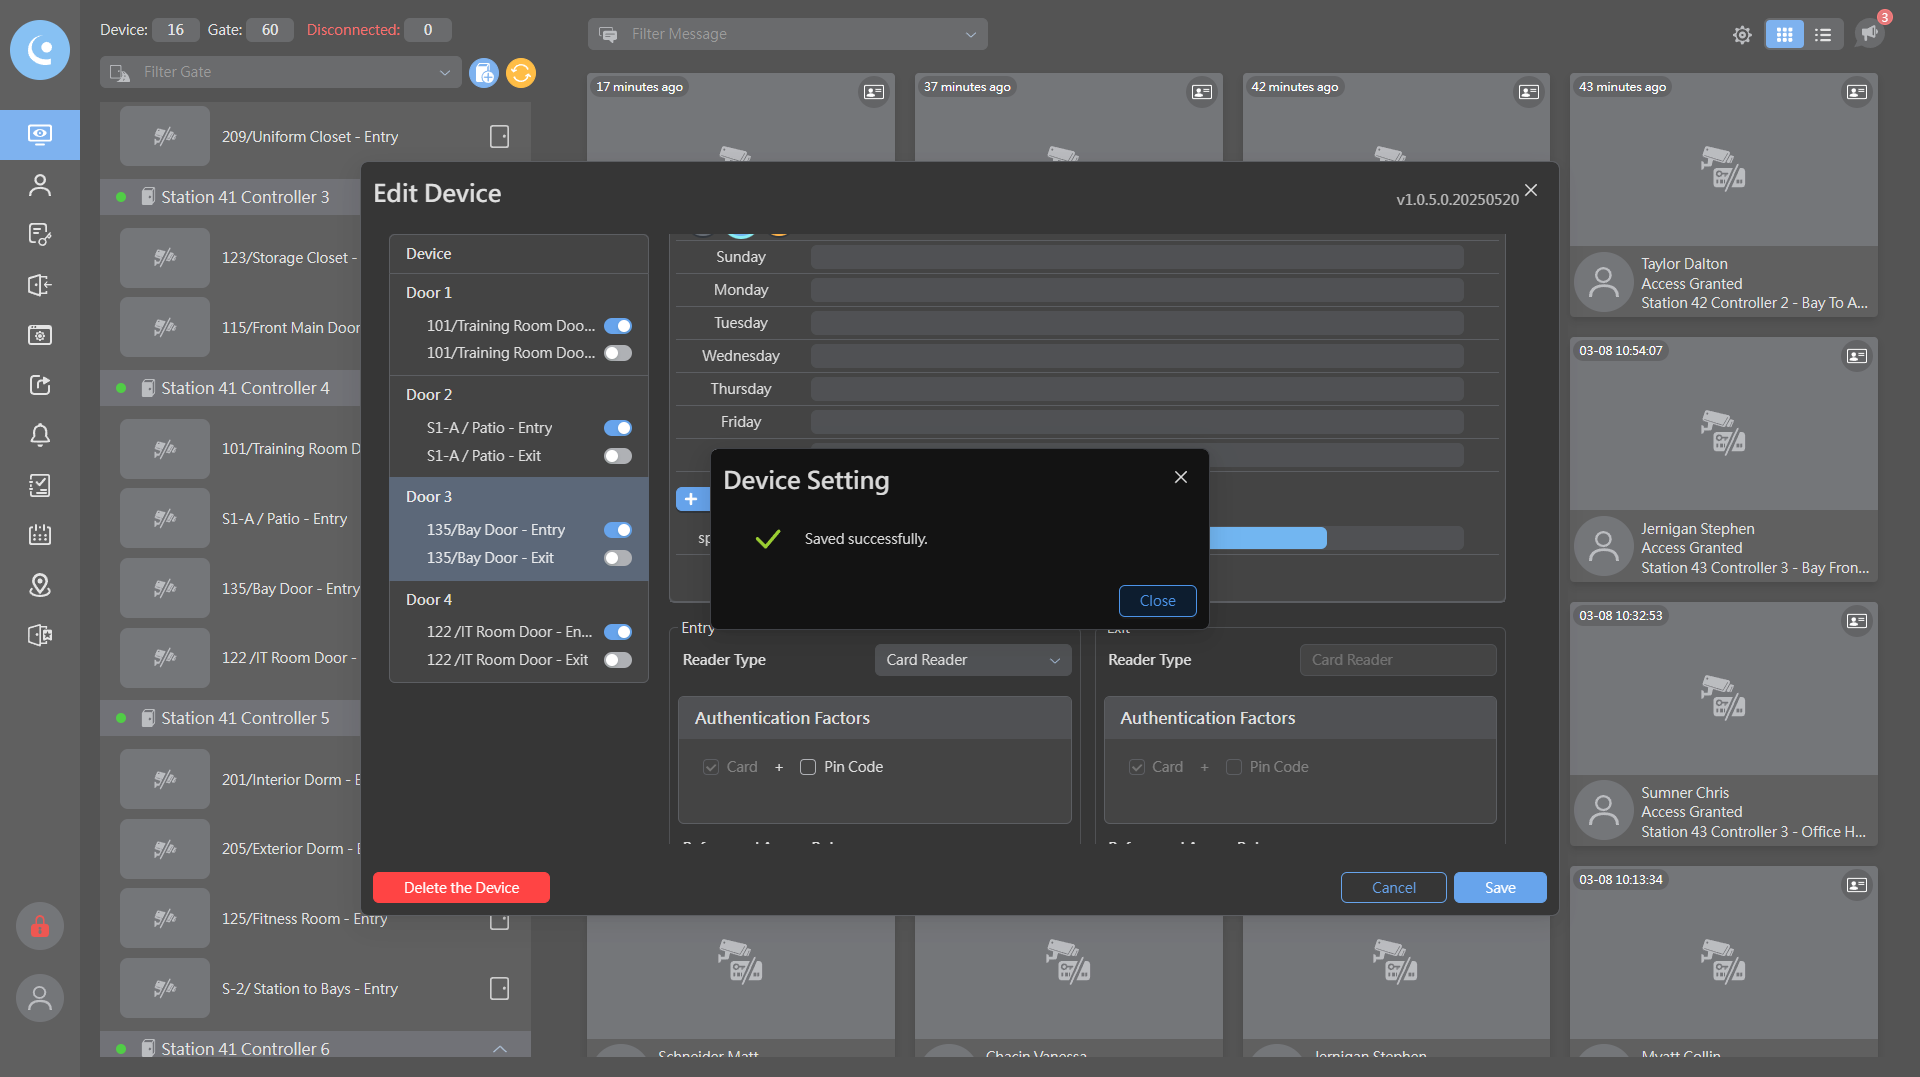Screen dimensions: 1920x1077
Task: Click Close in the Device Setting dialog
Action: (x=1157, y=601)
